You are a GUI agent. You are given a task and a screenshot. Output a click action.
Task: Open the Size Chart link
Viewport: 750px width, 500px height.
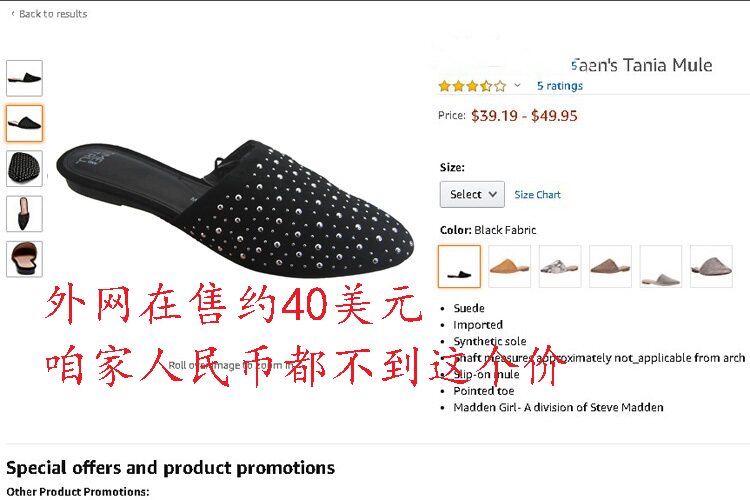point(537,195)
